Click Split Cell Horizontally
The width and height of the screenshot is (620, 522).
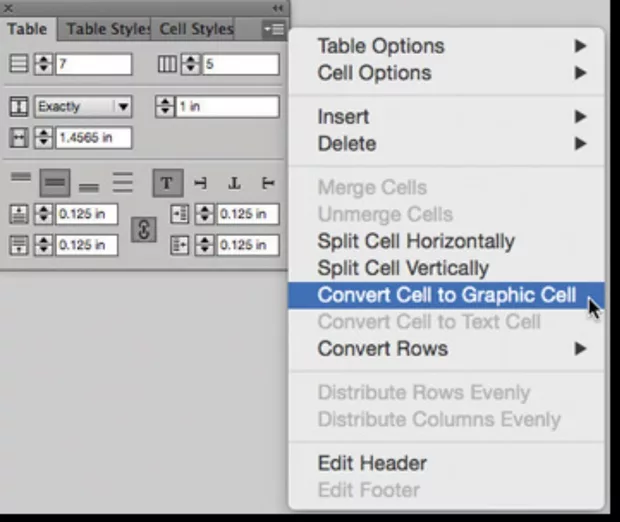pyautogui.click(x=415, y=241)
